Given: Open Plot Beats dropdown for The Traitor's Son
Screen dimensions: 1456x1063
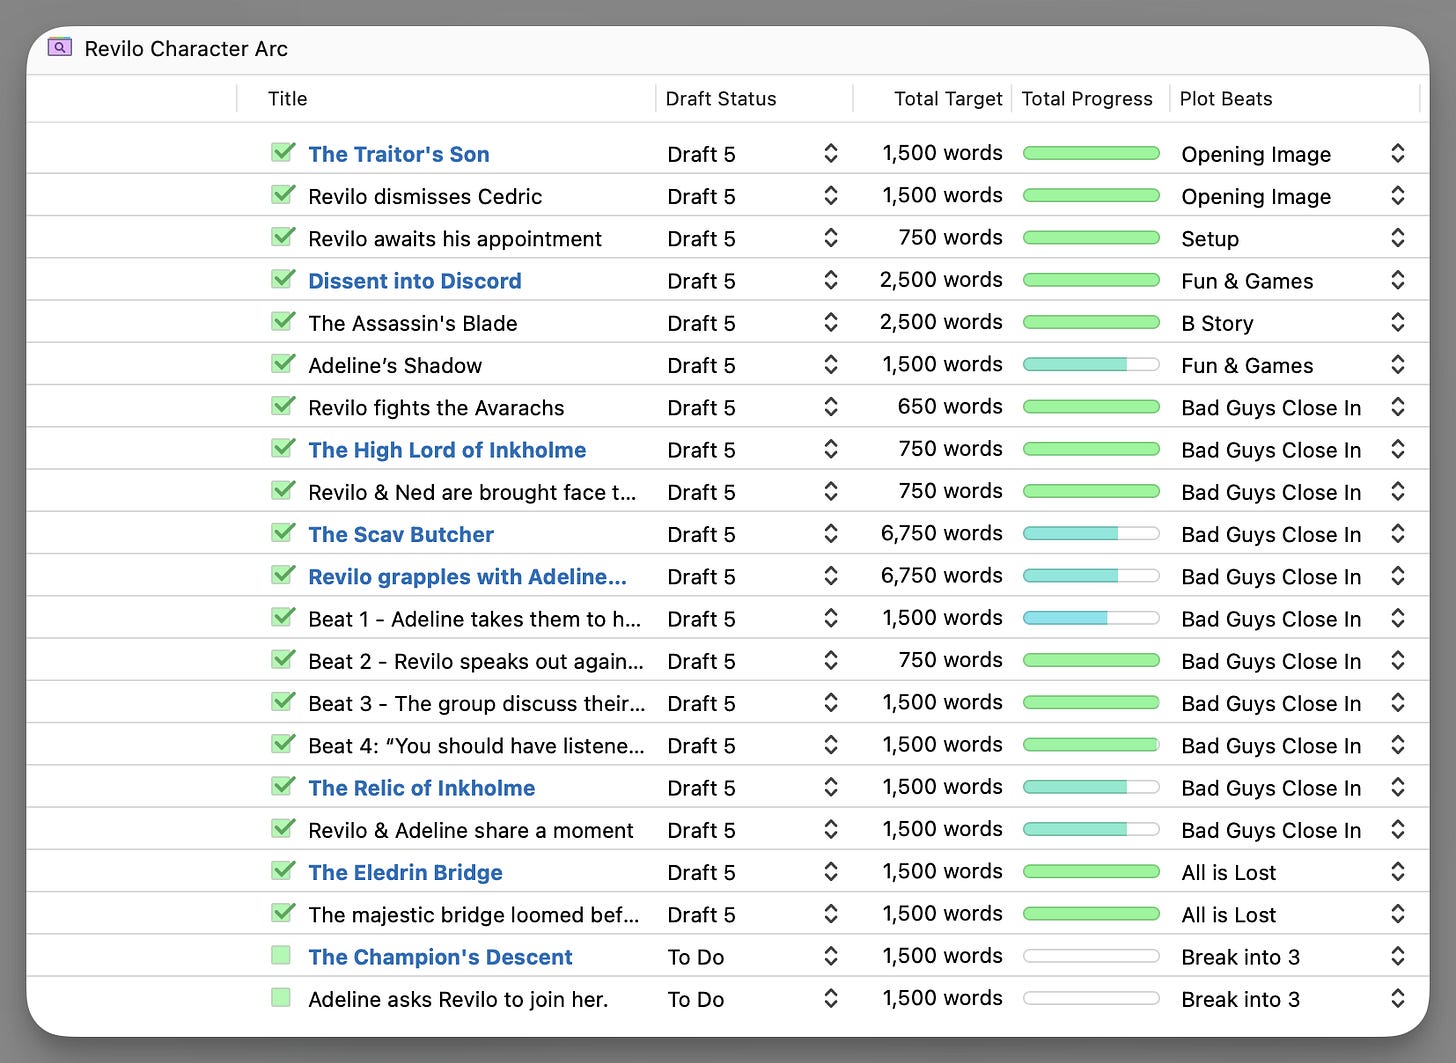Looking at the screenshot, I should (1397, 154).
